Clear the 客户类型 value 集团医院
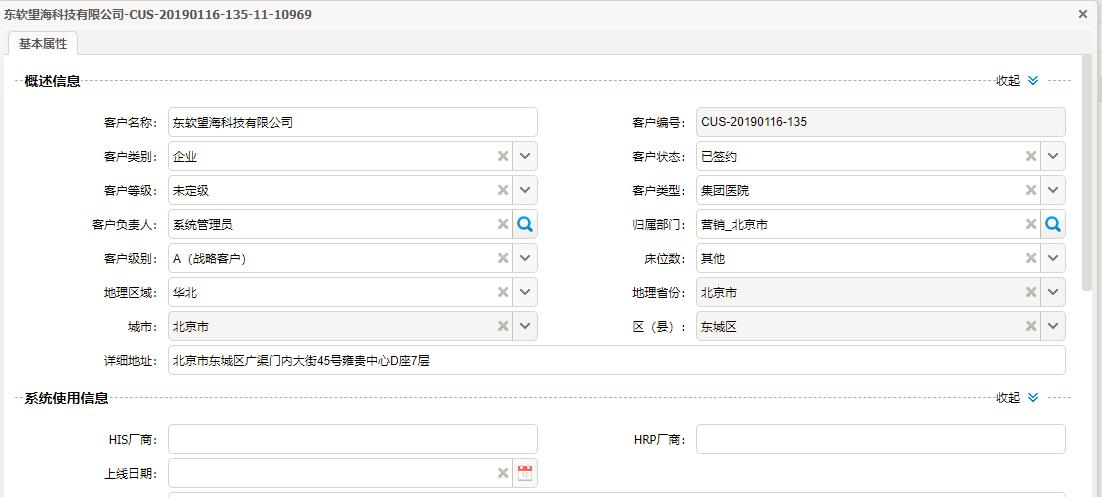The image size is (1102, 497). click(1030, 191)
